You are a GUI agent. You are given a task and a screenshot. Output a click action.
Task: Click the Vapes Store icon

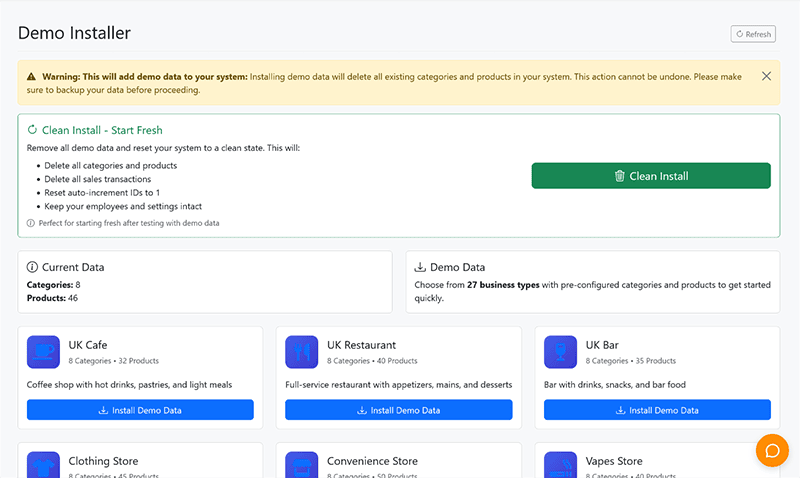[560, 465]
